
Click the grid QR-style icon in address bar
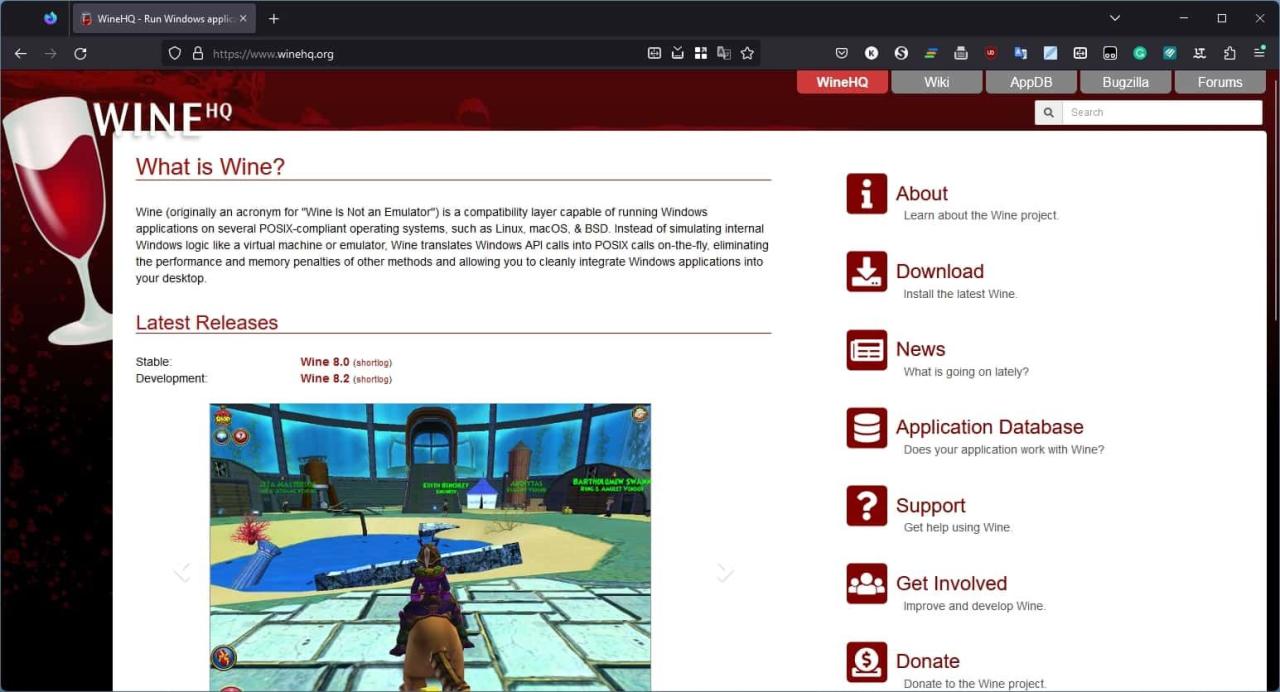tap(701, 54)
